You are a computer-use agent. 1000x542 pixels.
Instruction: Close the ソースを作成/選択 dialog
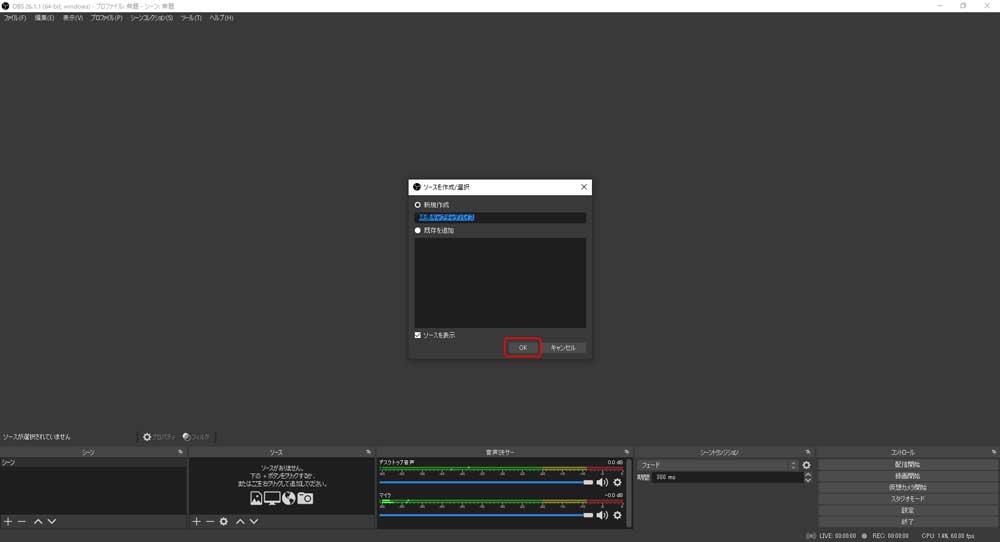(x=584, y=187)
